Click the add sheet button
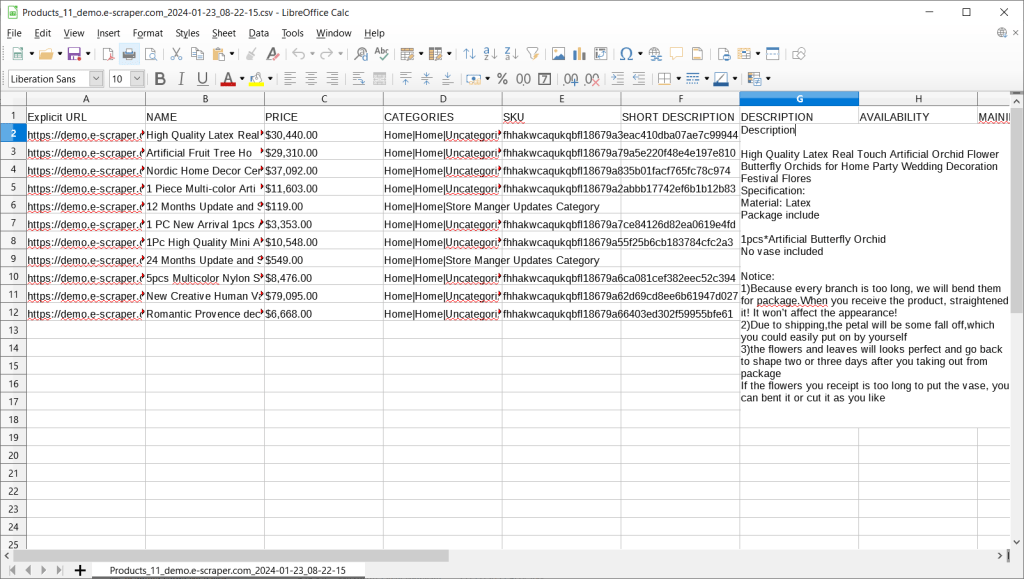 (x=80, y=570)
